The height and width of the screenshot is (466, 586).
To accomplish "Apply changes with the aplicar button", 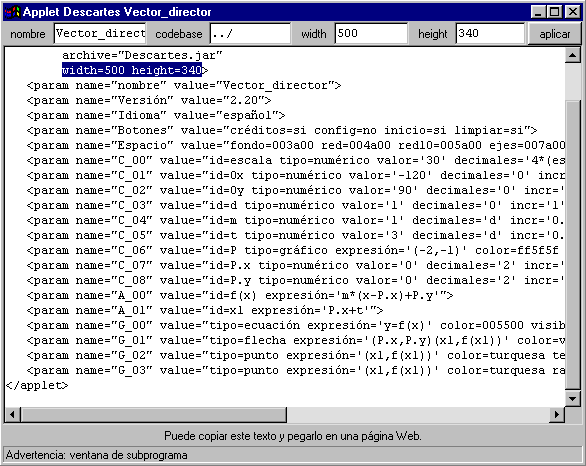I will coord(554,34).
